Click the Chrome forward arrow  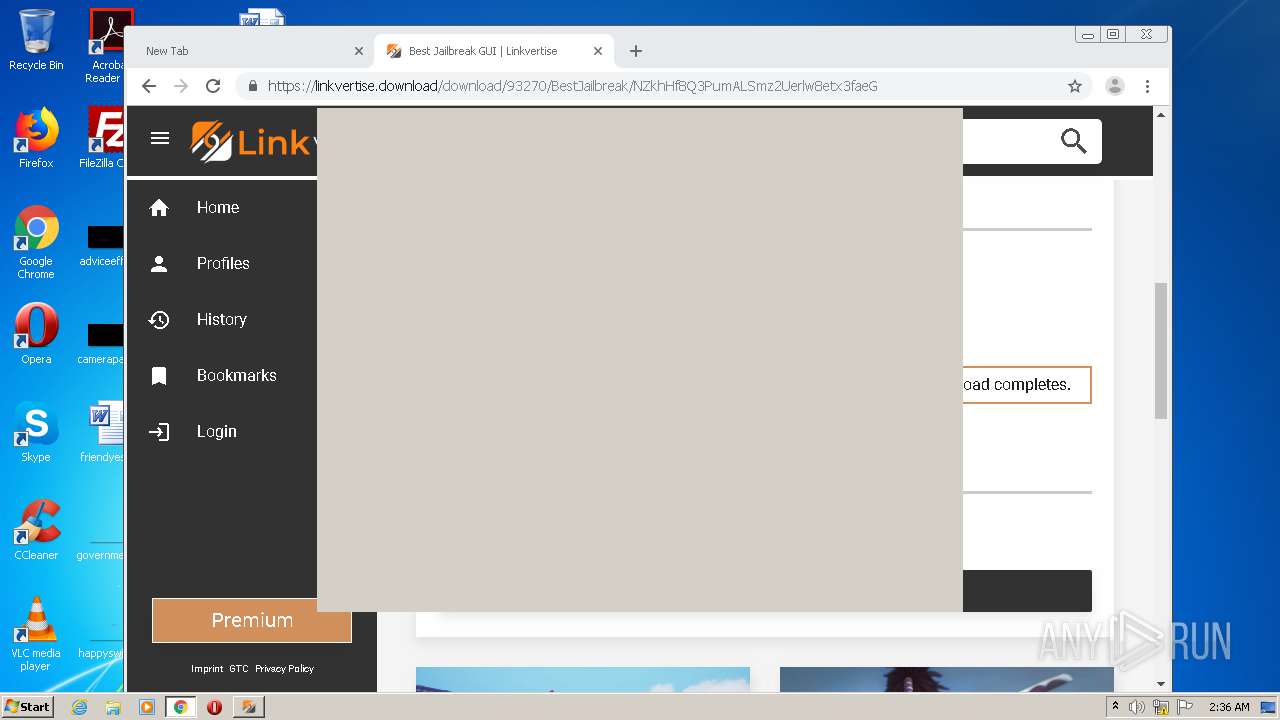tap(181, 86)
